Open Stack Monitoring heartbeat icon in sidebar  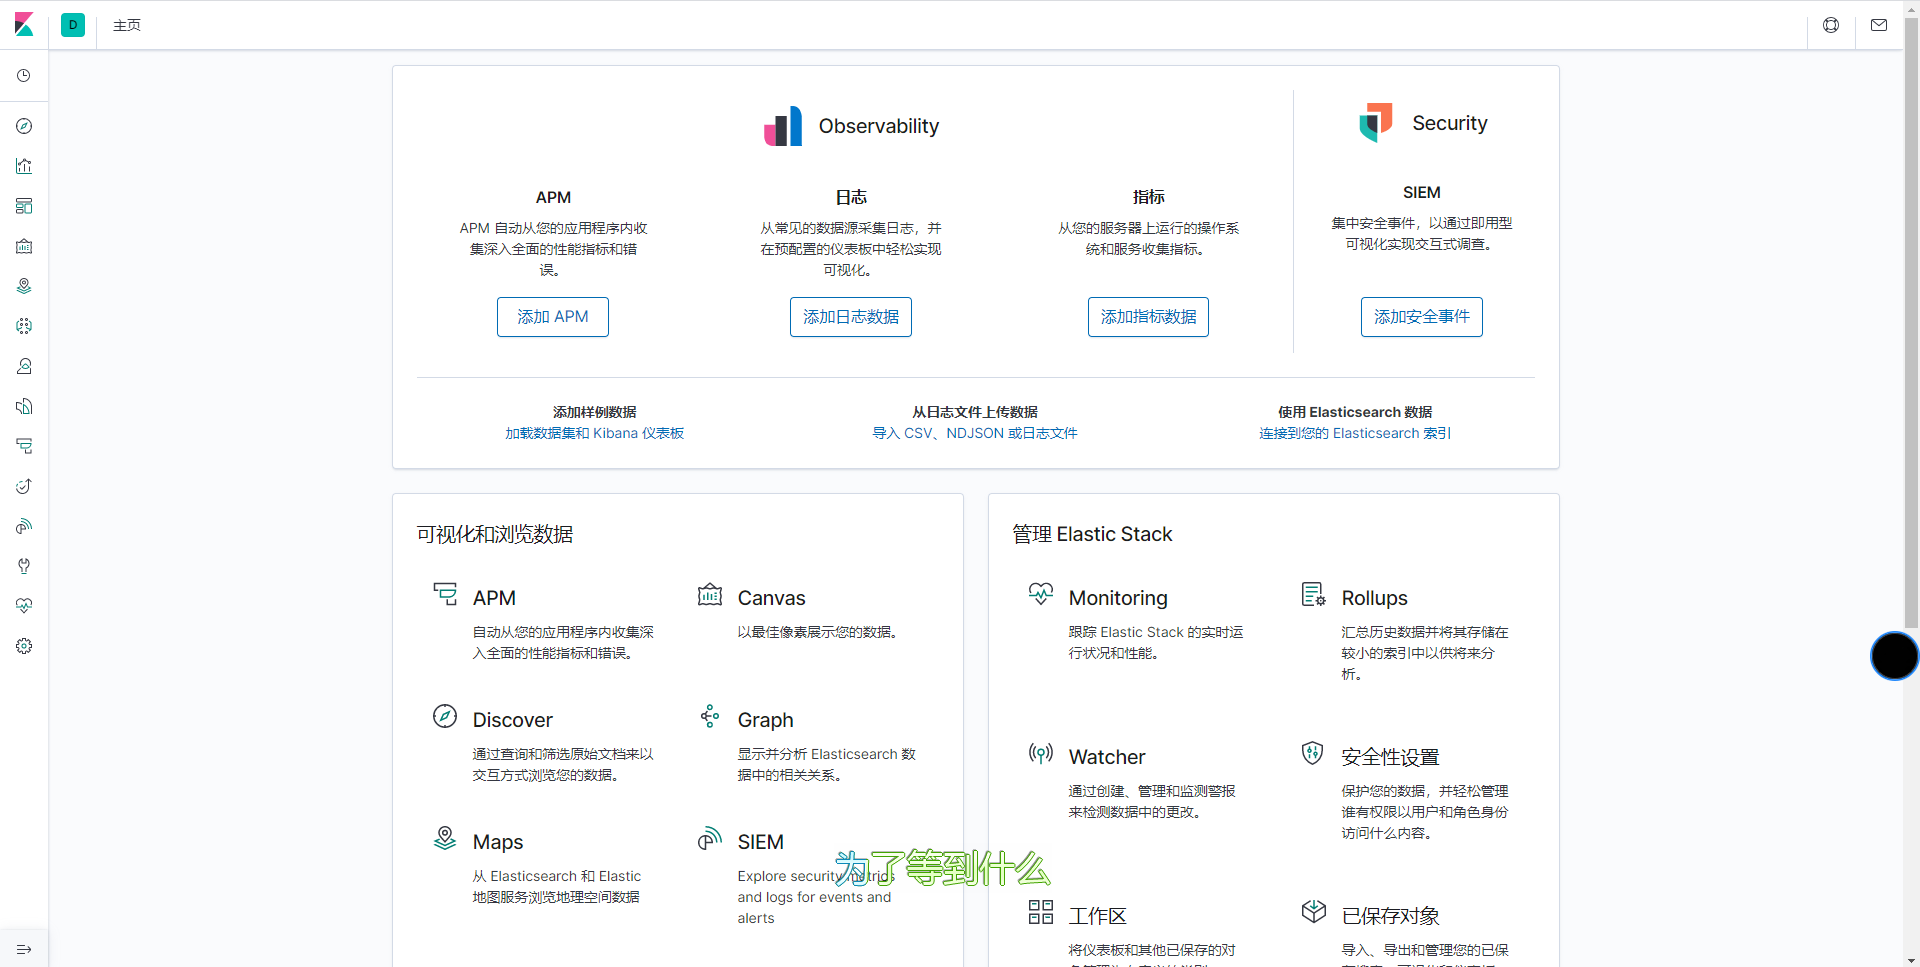pos(24,606)
